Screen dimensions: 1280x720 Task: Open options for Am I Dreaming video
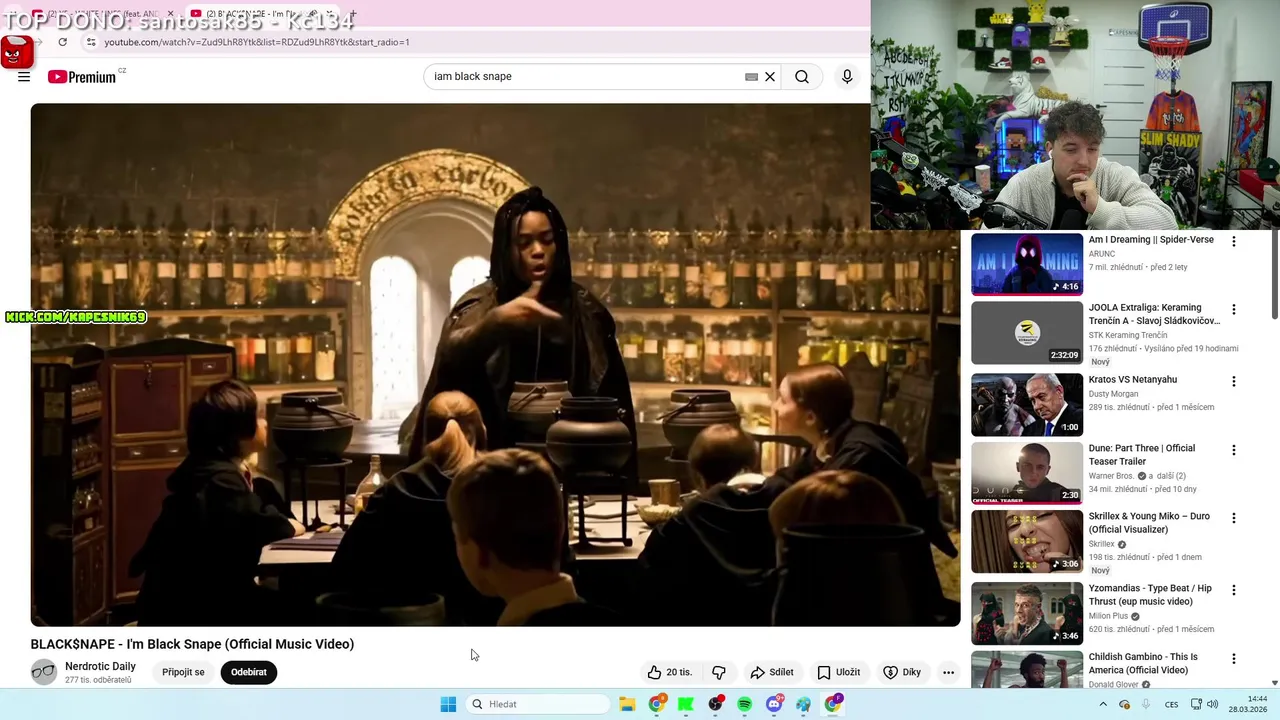tap(1233, 242)
